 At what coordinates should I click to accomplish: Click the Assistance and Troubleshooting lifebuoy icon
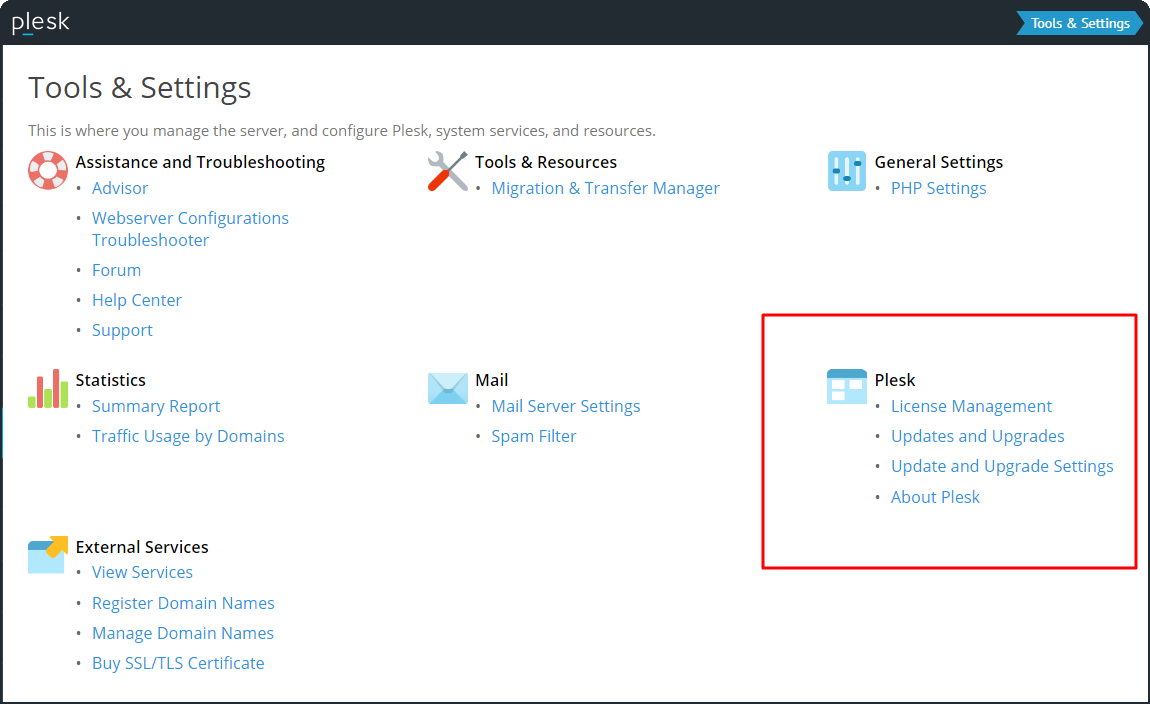click(48, 170)
